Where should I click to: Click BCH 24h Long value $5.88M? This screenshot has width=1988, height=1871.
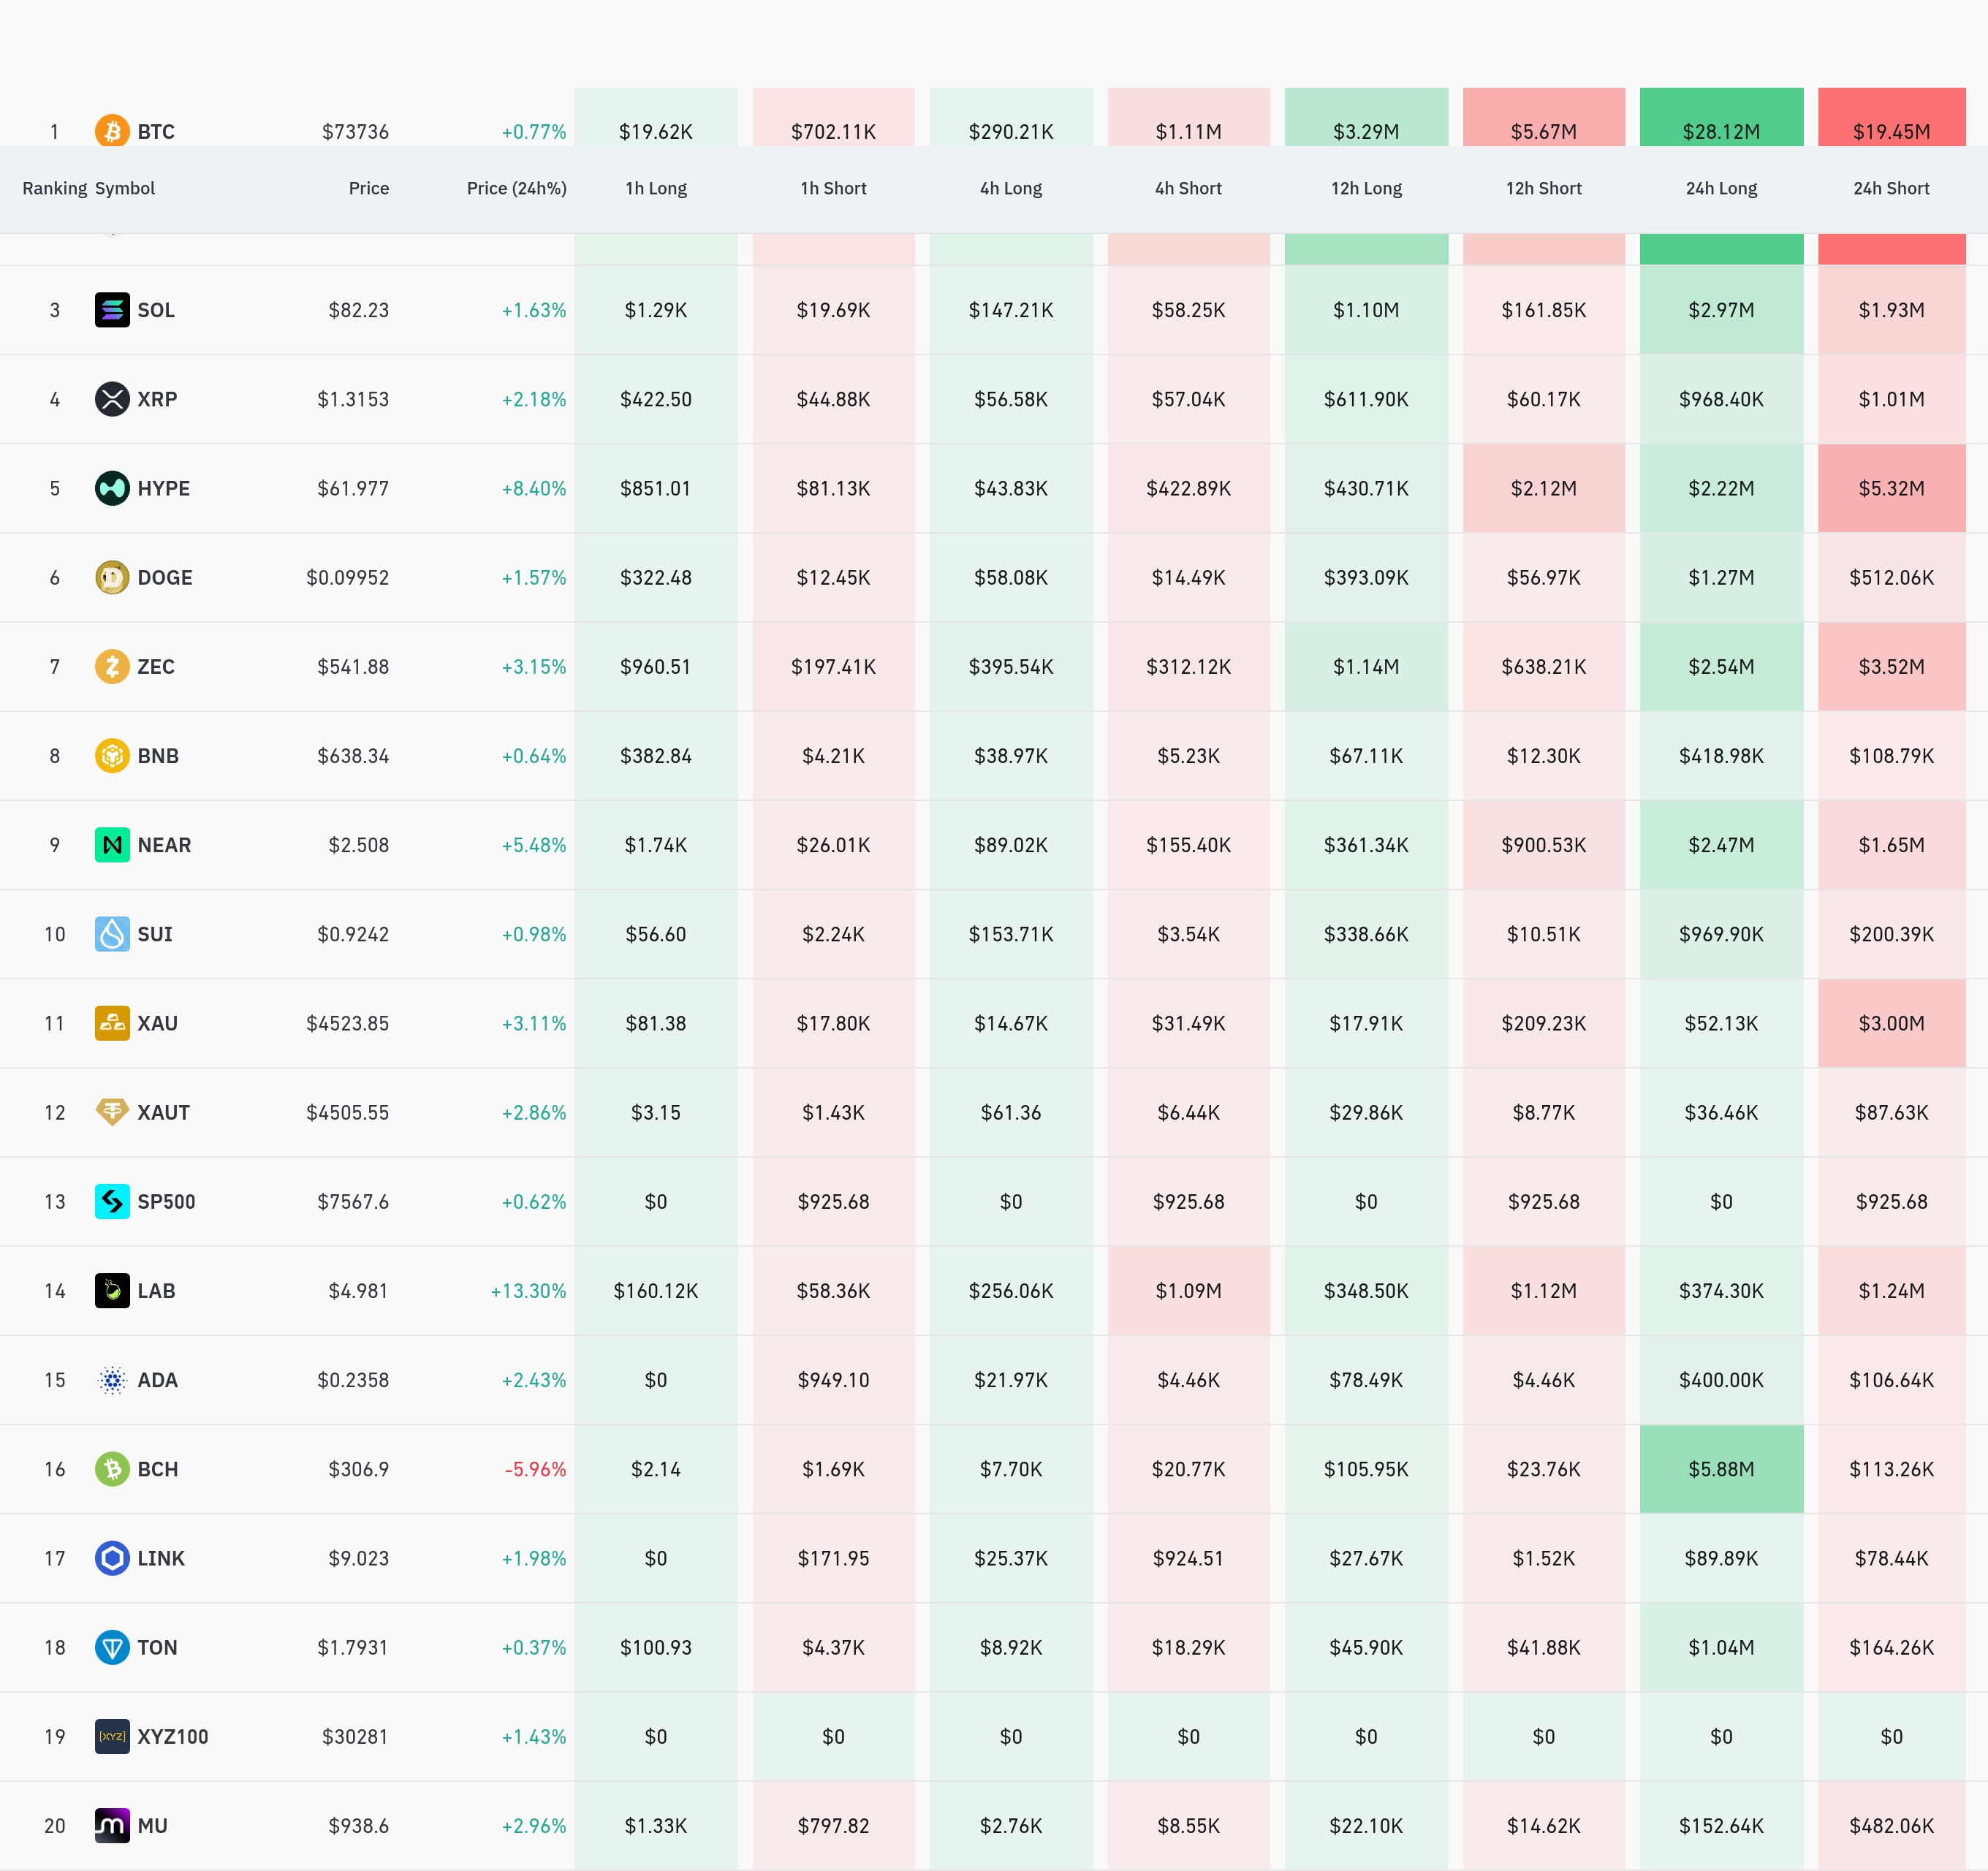1721,1469
